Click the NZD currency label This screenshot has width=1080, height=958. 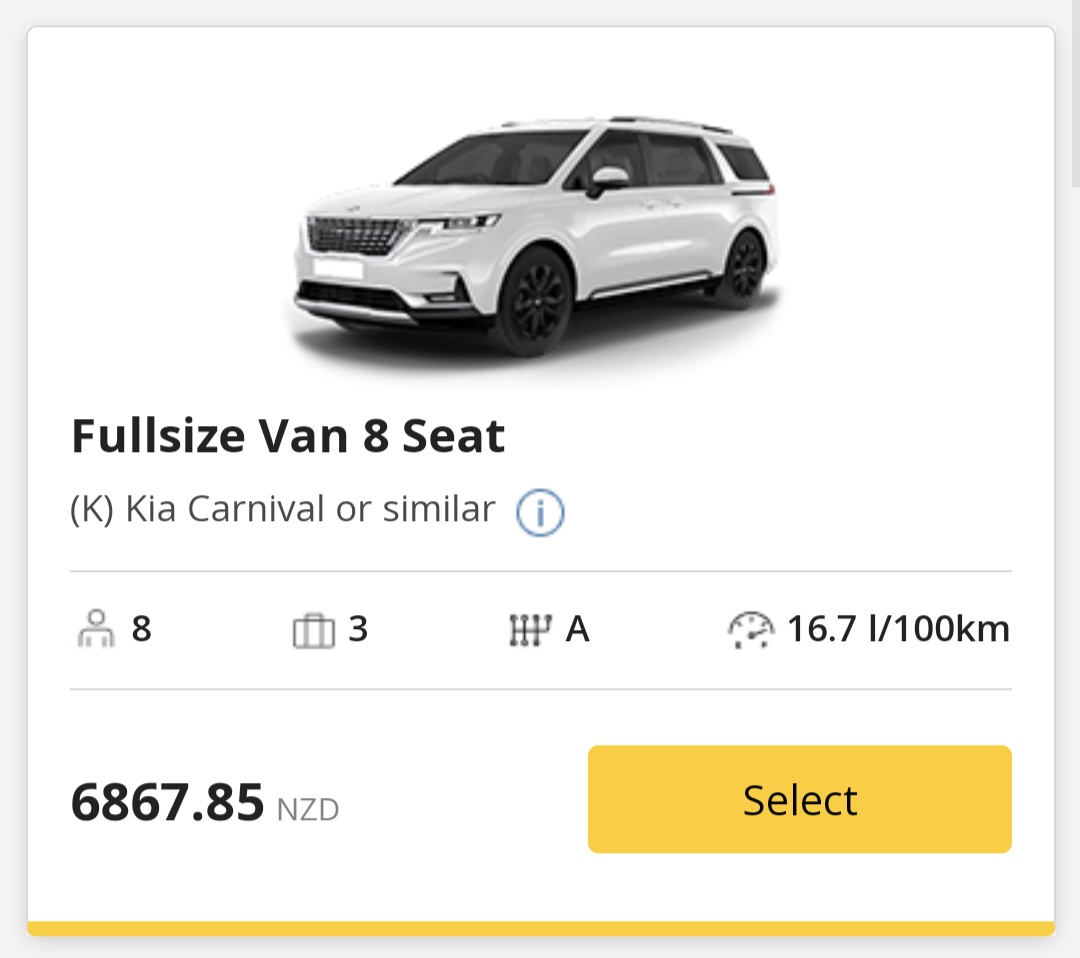point(308,808)
